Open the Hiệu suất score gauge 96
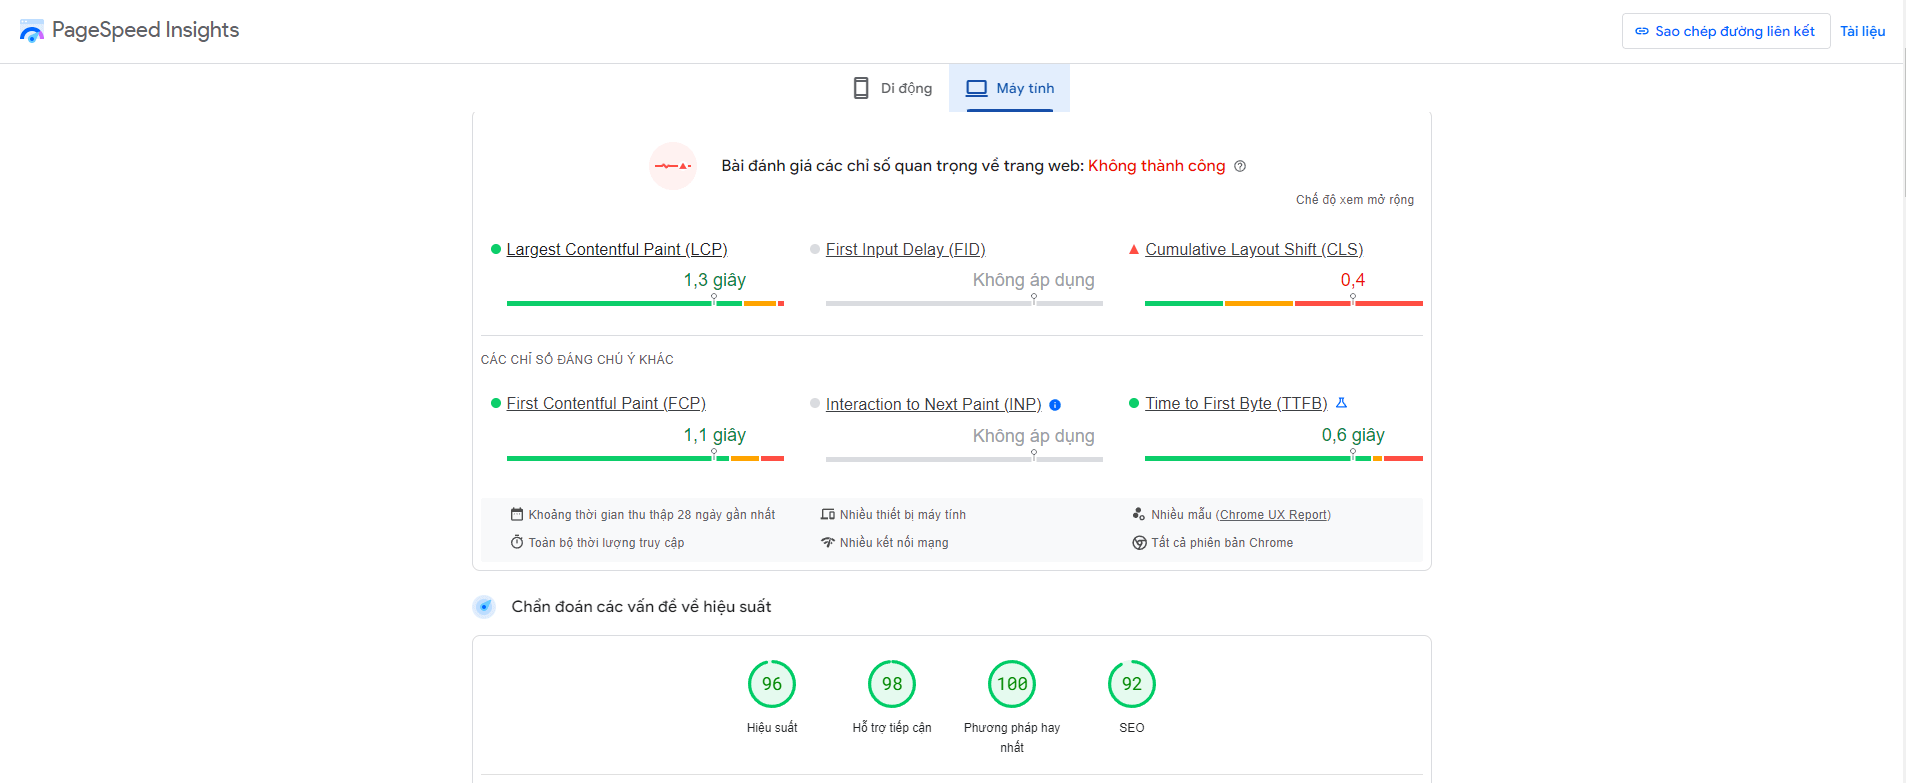 (x=772, y=684)
